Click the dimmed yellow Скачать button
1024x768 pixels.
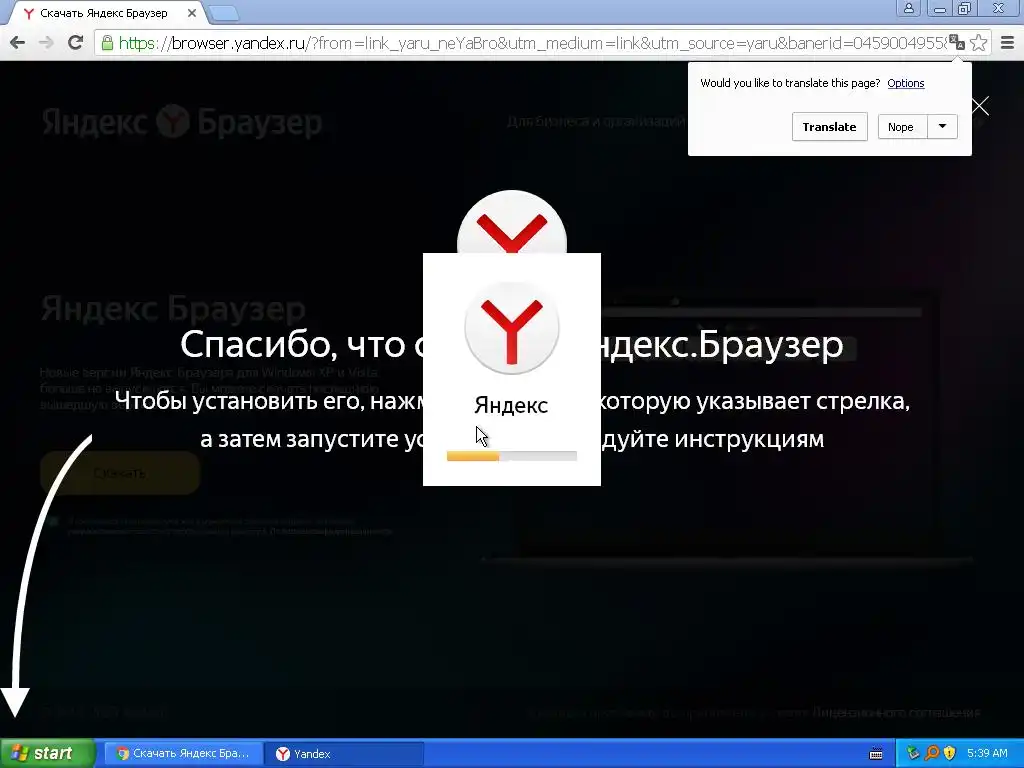click(120, 473)
